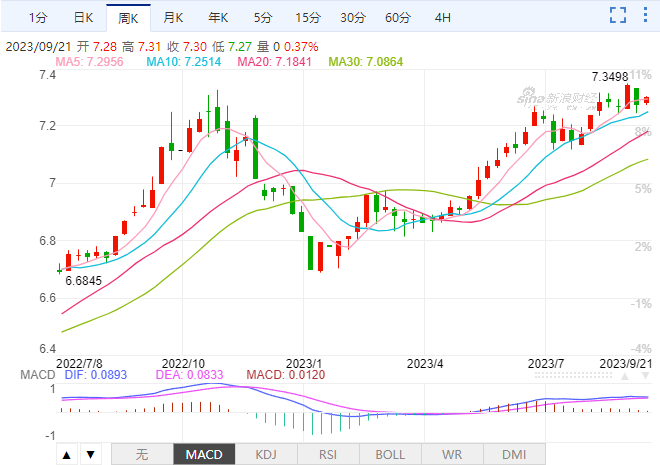The width and height of the screenshot is (660, 465).
Task: Select the 60分 interval tab
Action: pyautogui.click(x=397, y=17)
